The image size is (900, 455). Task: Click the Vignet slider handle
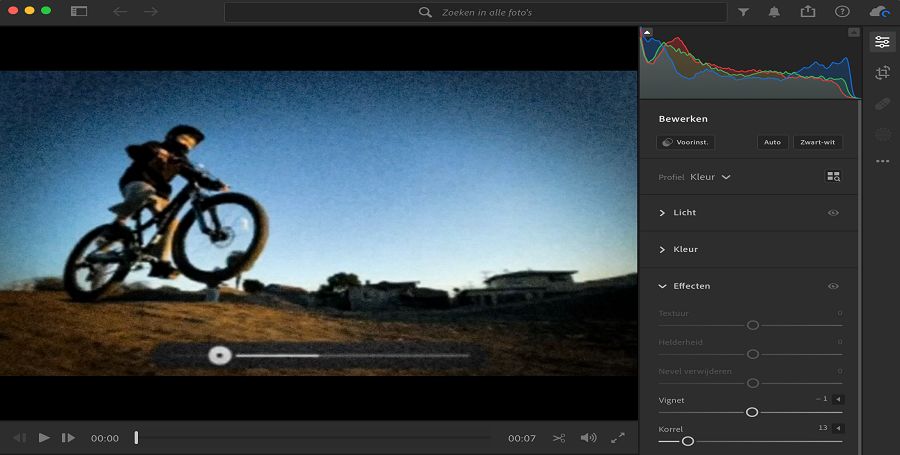click(x=752, y=412)
